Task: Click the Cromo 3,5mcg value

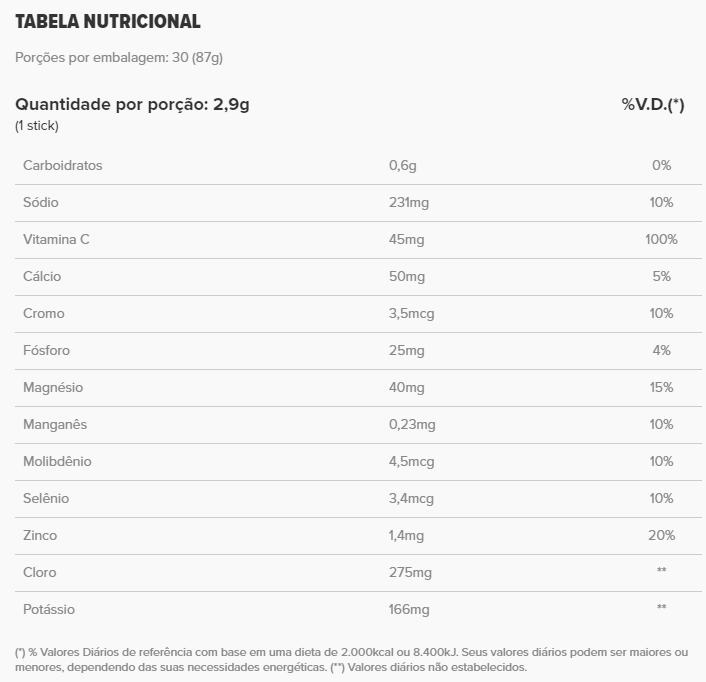Action: (x=412, y=314)
